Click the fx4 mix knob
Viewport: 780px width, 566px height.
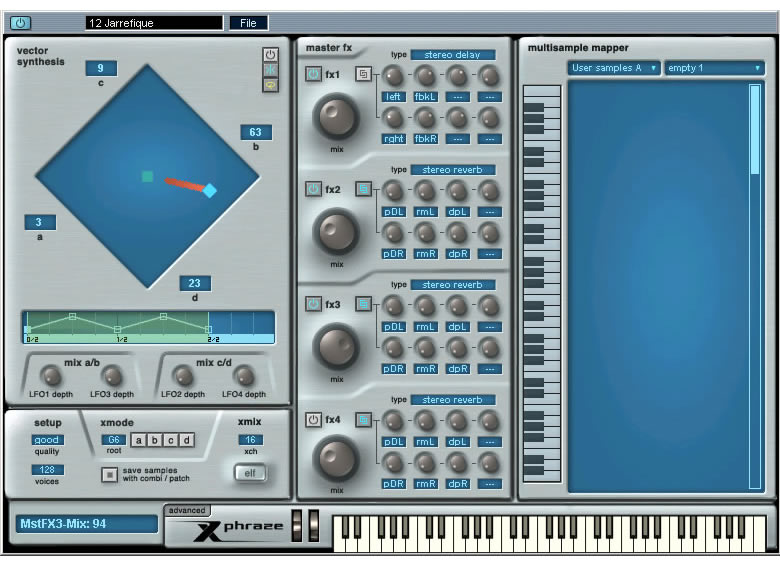(336, 459)
